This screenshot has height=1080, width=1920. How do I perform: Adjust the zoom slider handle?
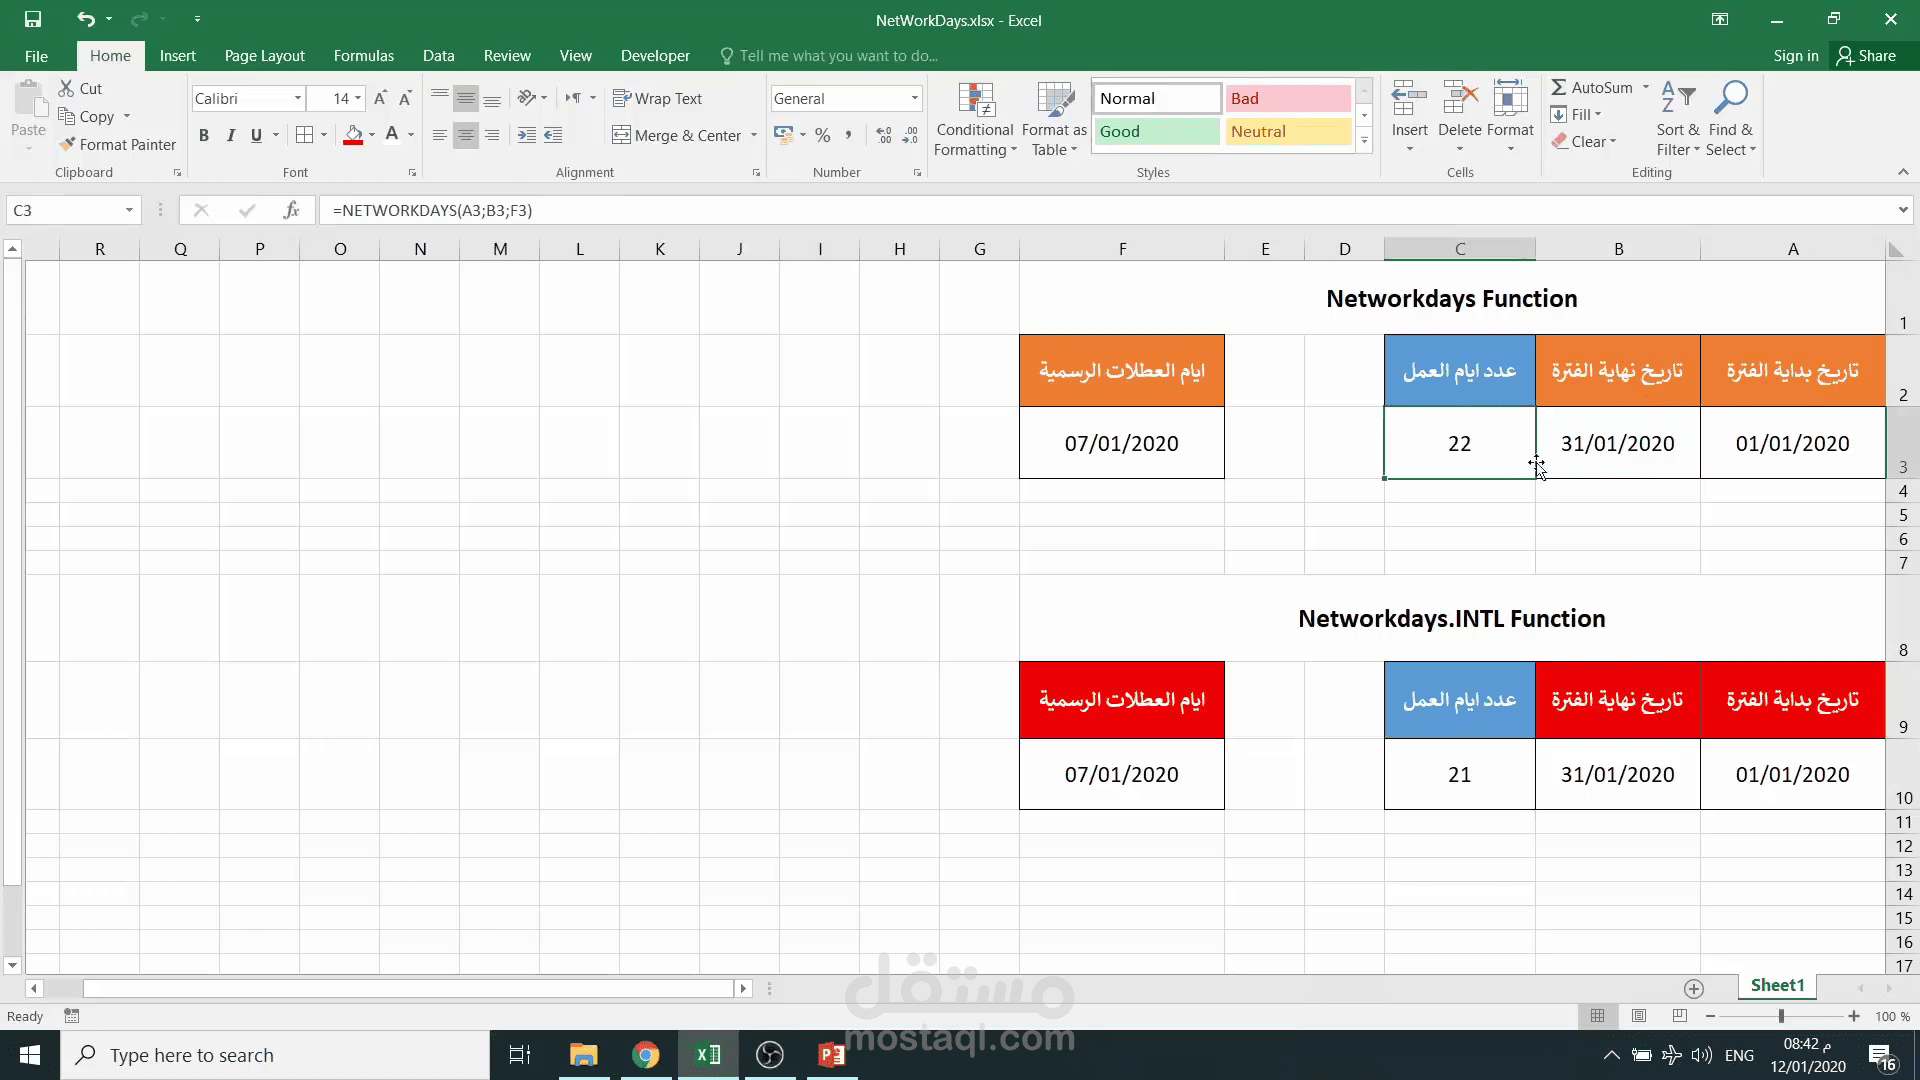coord(1781,1016)
